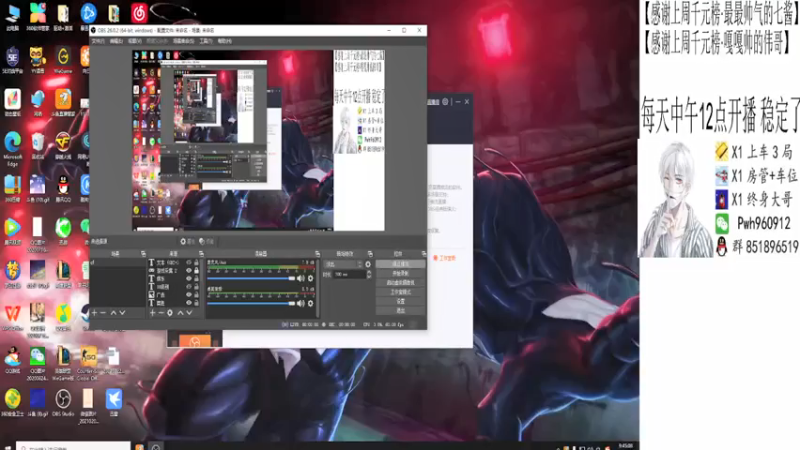Open the 工具 menu in OBS
Viewport: 800px width, 450px height.
pyautogui.click(x=206, y=41)
